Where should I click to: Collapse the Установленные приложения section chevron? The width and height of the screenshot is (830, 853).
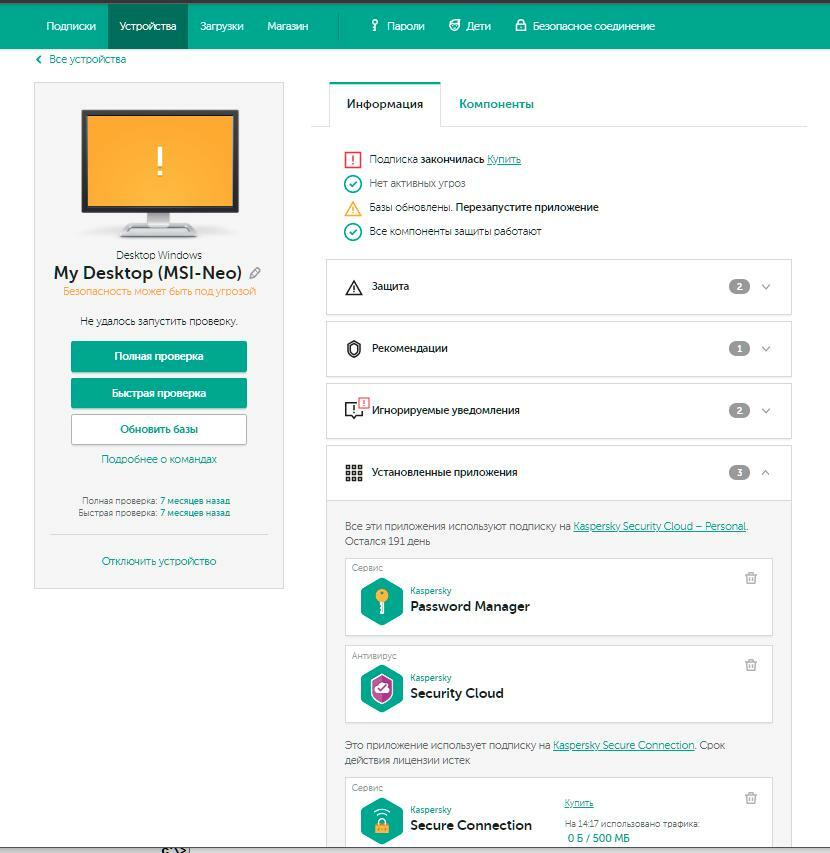pos(766,473)
